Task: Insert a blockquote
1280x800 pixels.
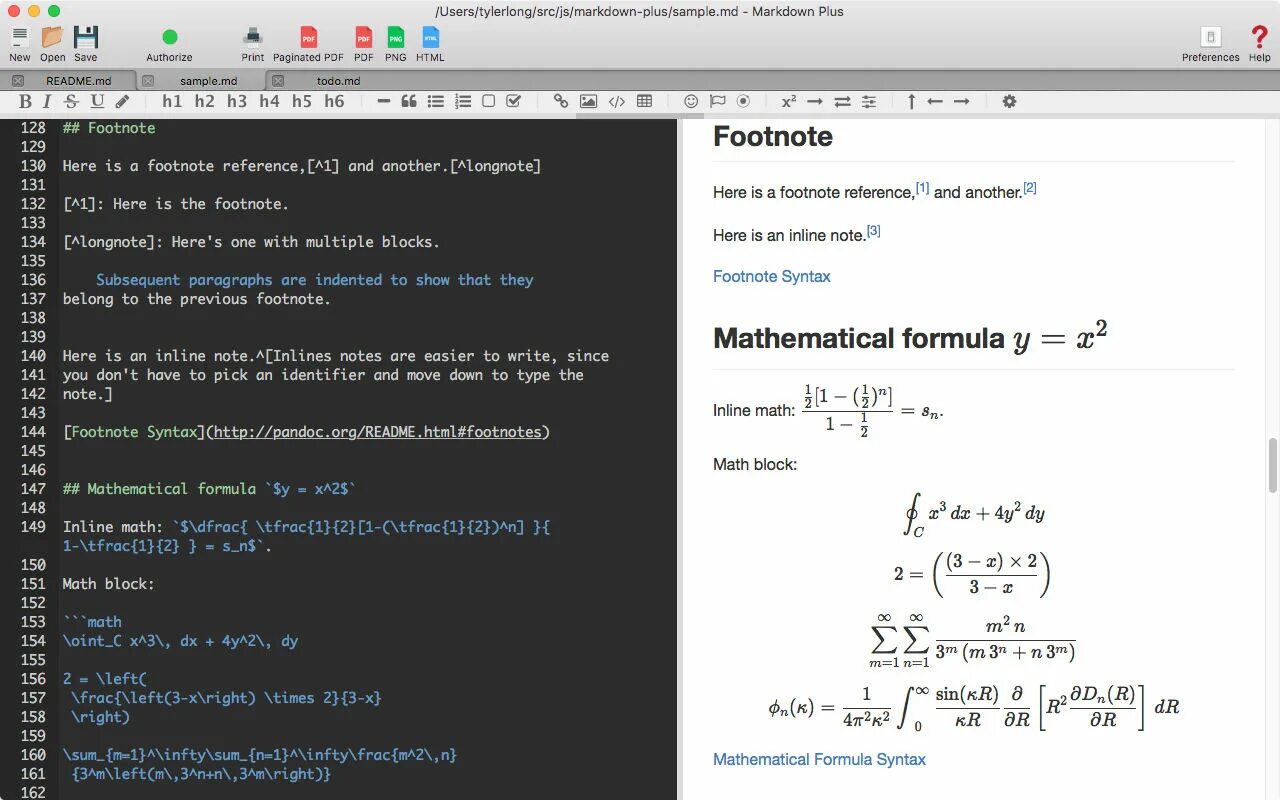Action: point(408,101)
